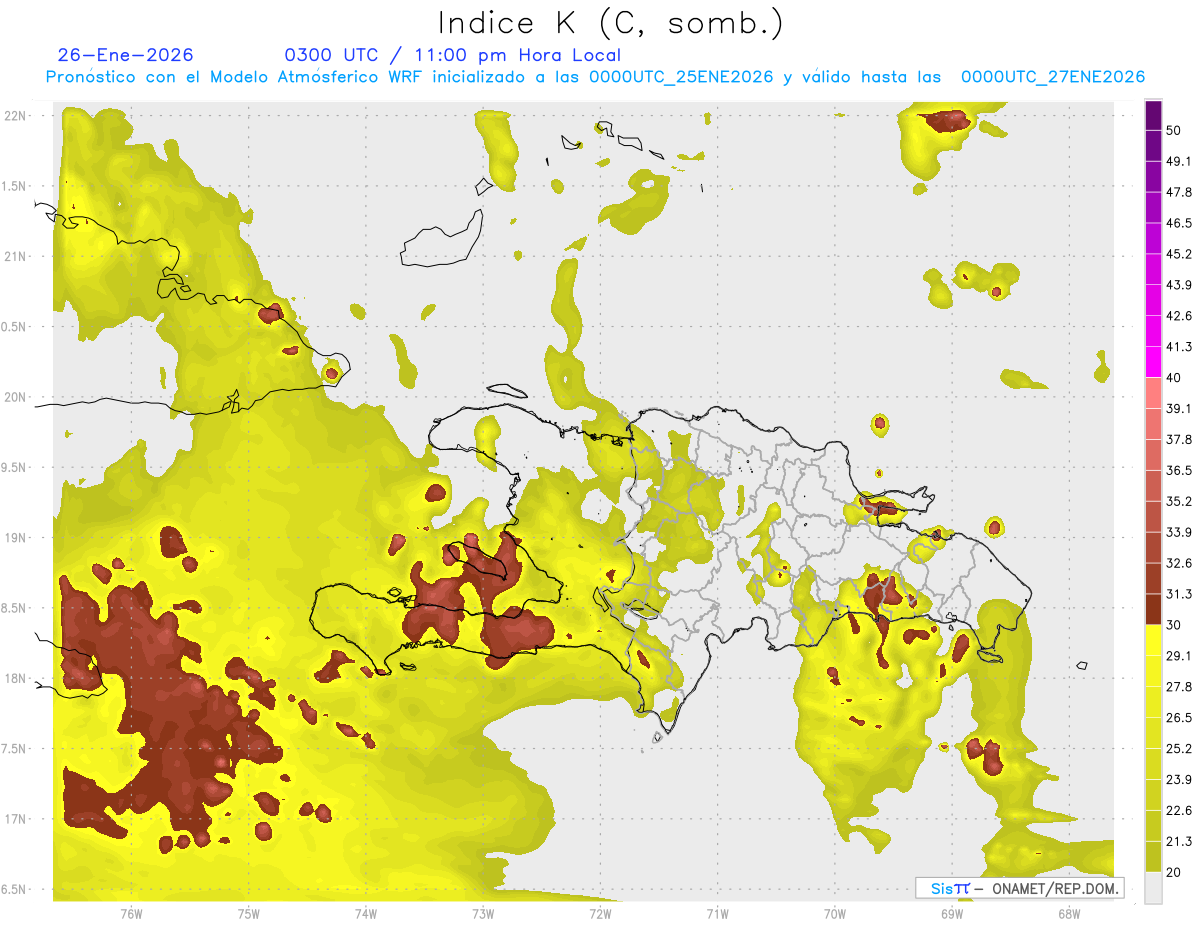Click the longitude axis label "76W"

[131, 915]
